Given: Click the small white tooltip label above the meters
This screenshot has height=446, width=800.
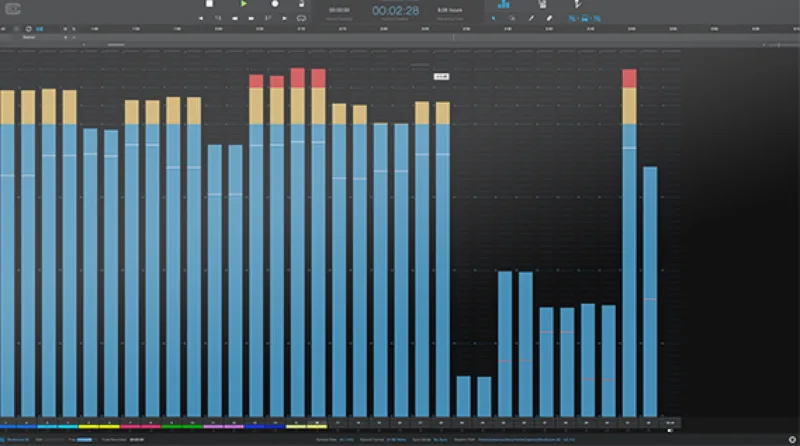Looking at the screenshot, I should tap(441, 77).
